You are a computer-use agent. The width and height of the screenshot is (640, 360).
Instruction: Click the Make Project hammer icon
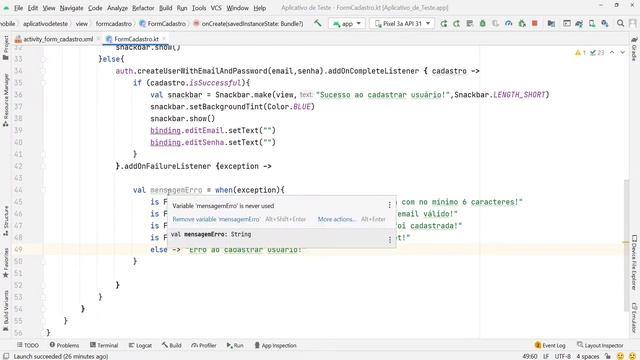tap(318, 23)
